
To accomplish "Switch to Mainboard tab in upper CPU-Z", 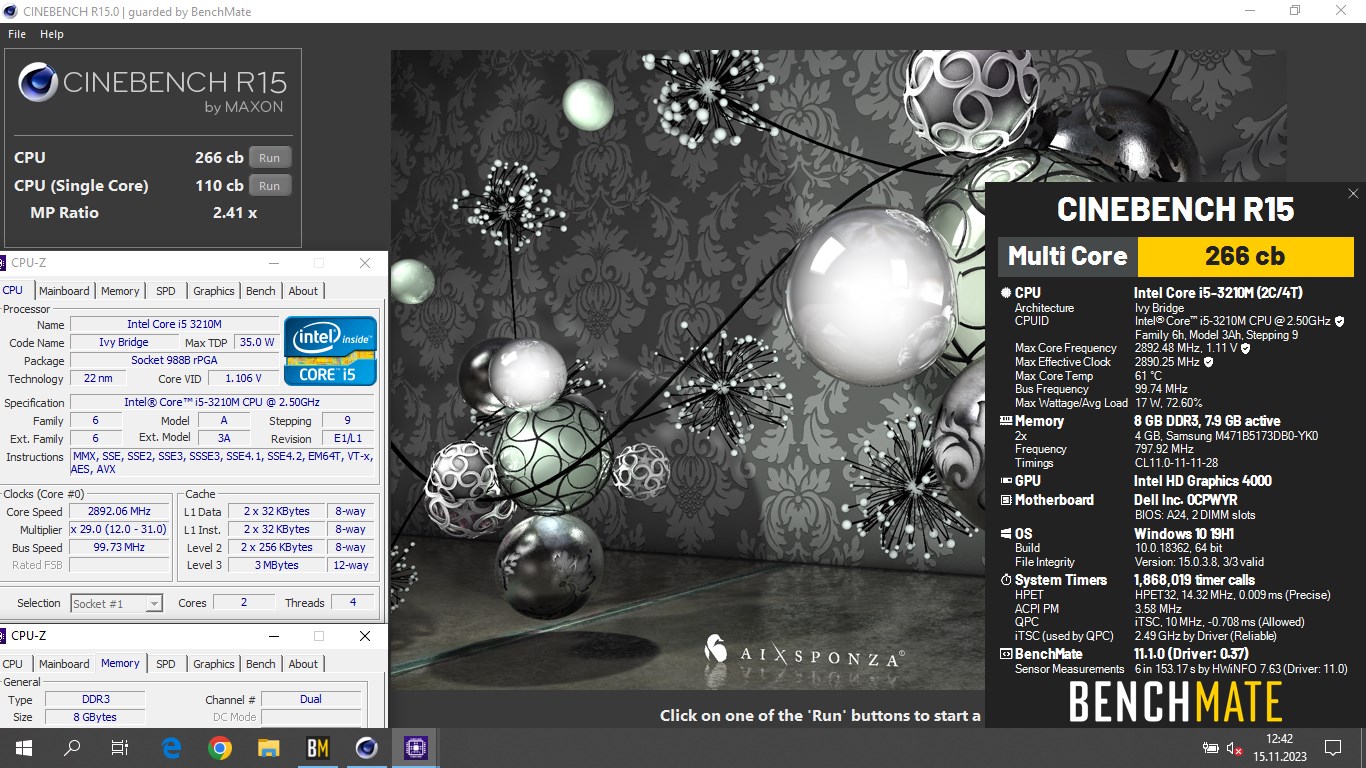I will (x=64, y=291).
